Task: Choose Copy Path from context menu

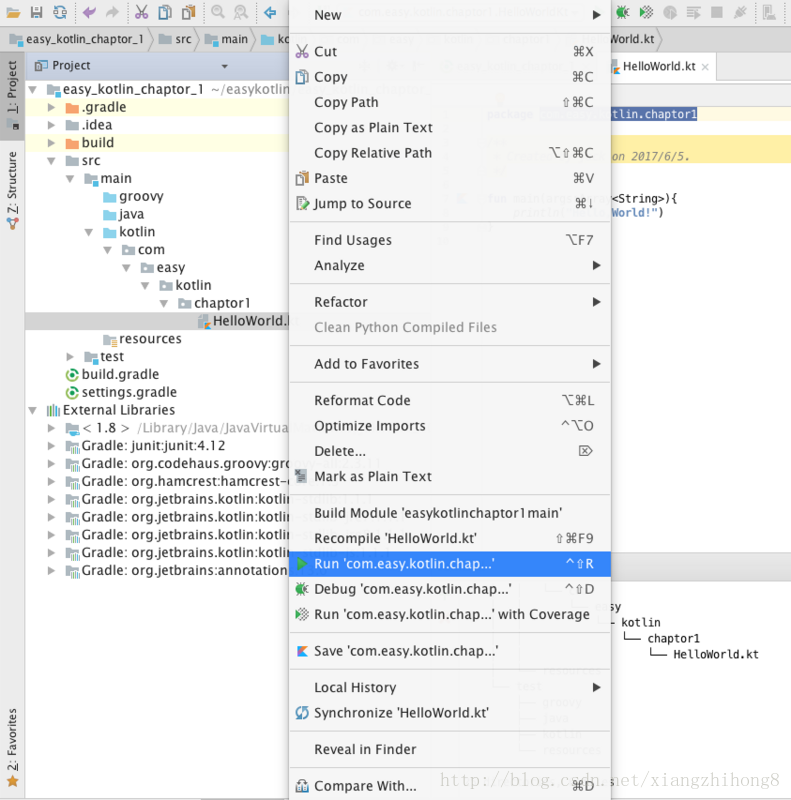Action: point(450,103)
